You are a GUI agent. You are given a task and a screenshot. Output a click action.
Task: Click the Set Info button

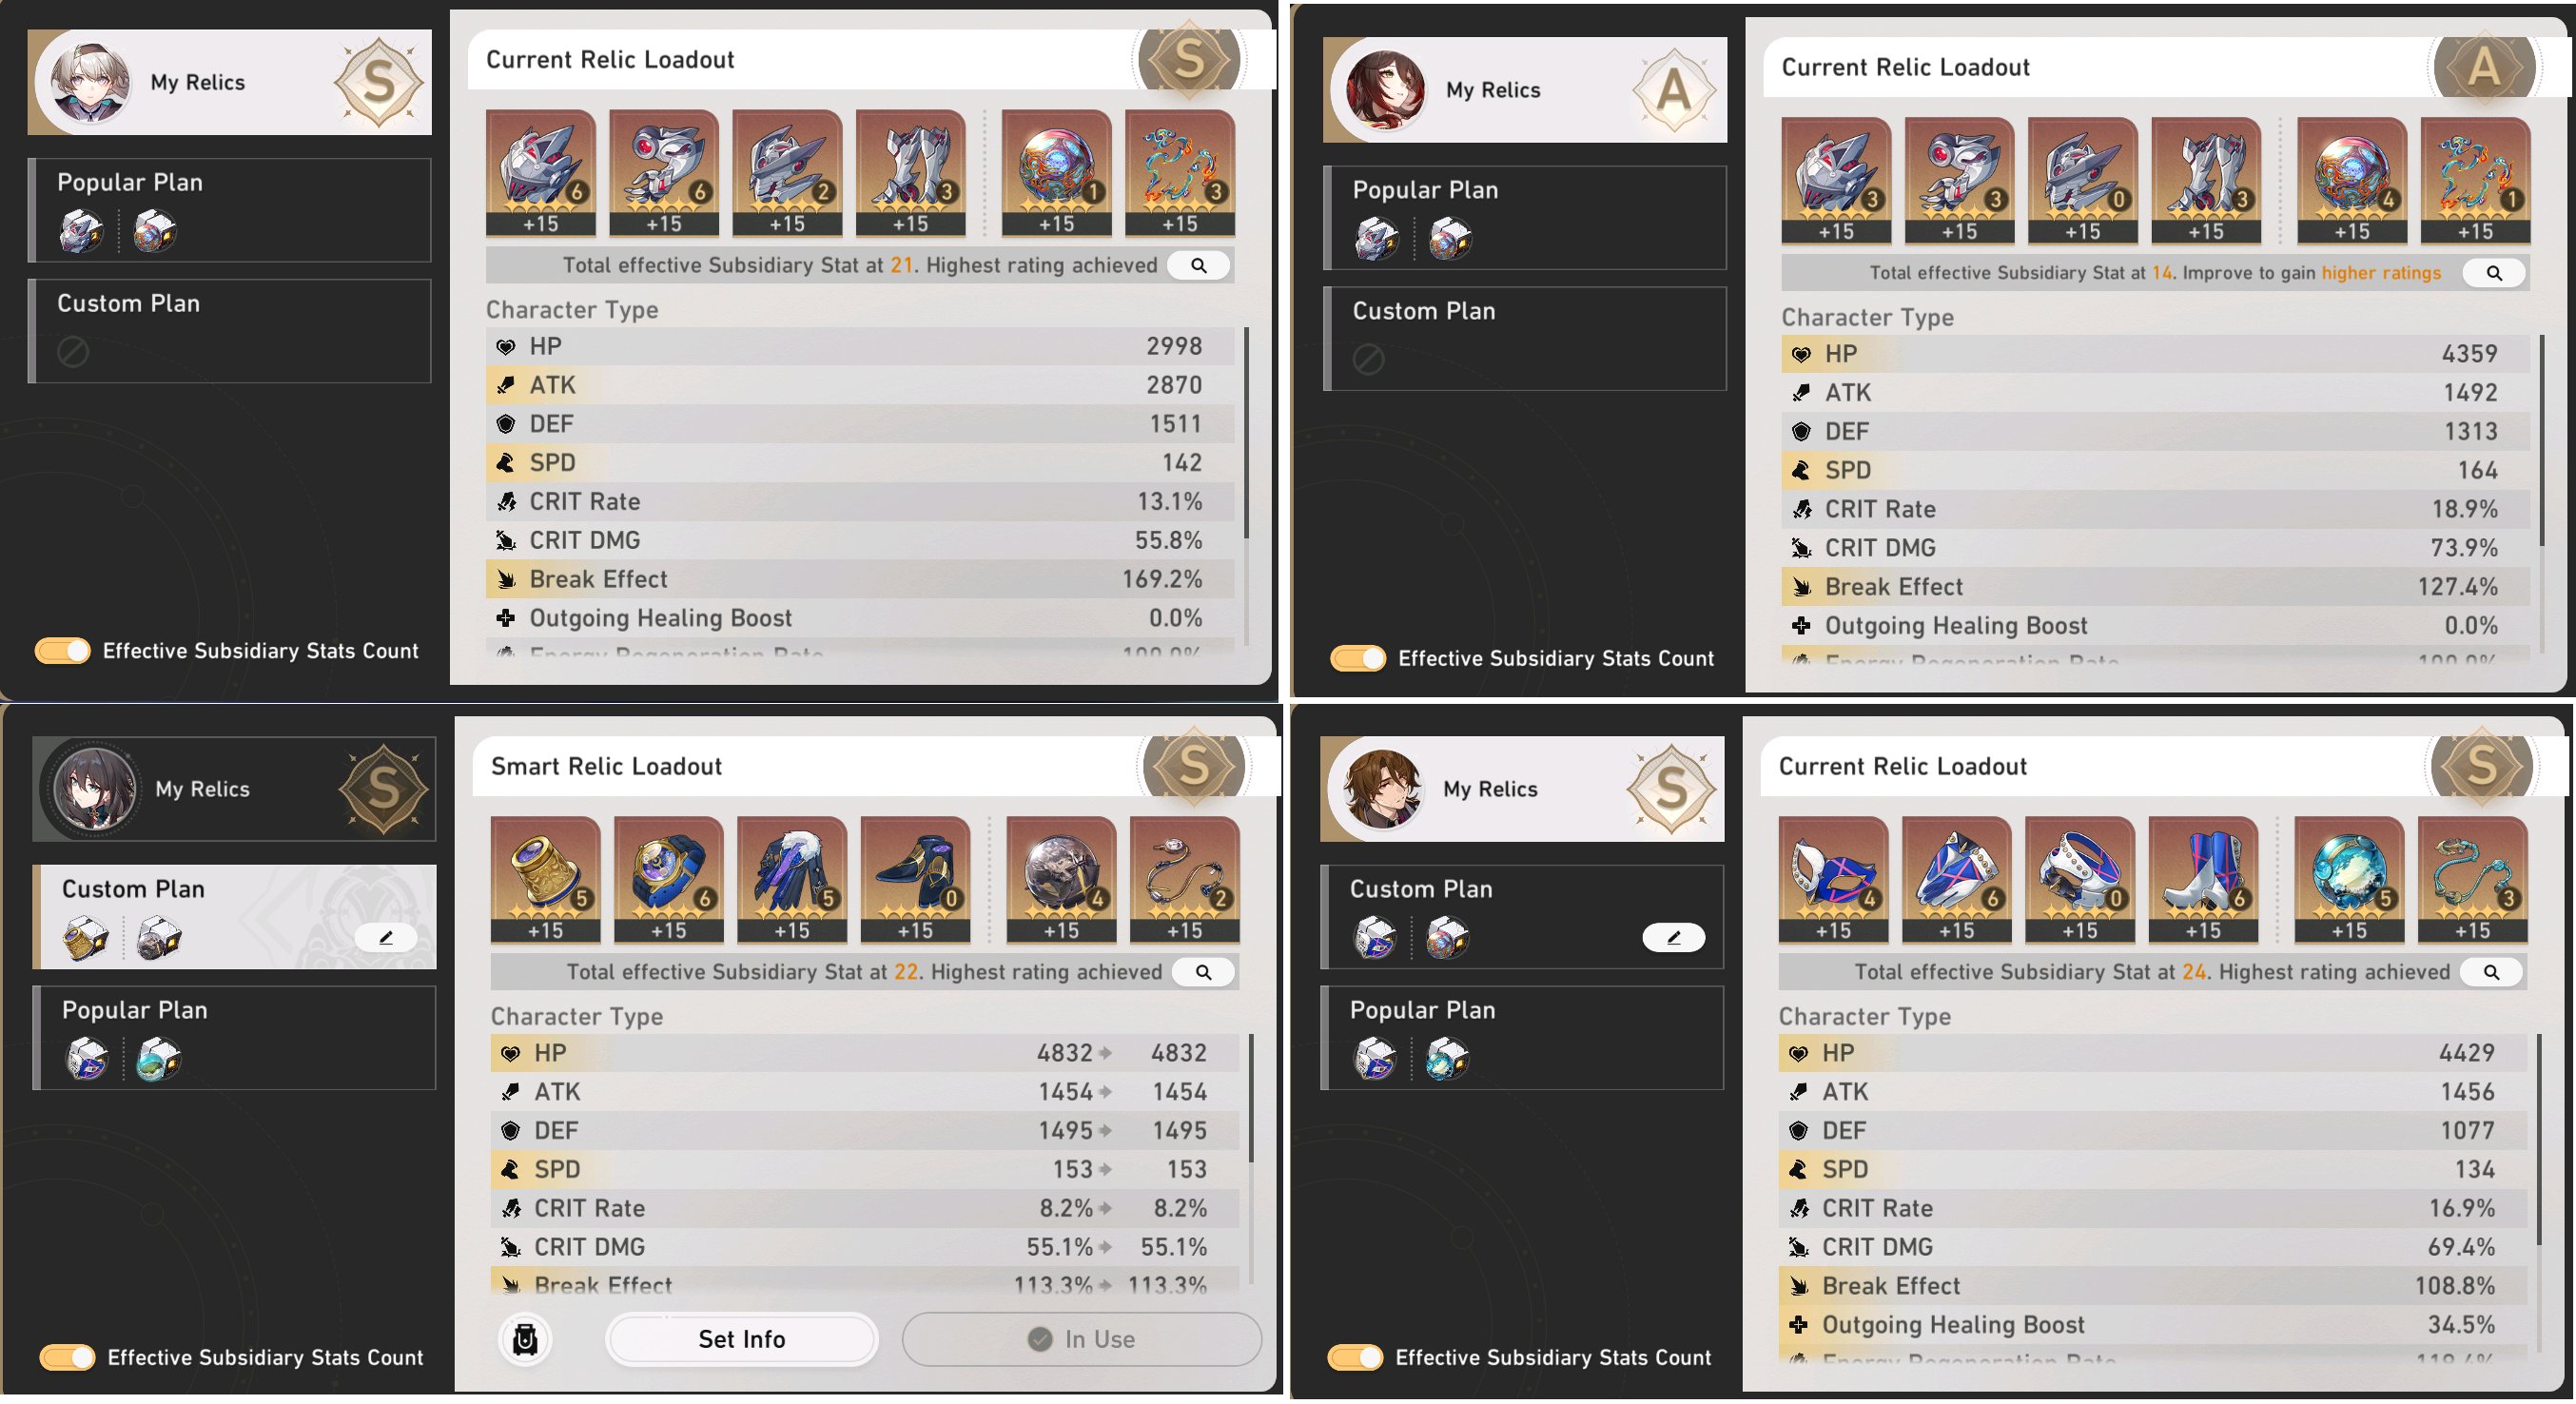coord(742,1339)
